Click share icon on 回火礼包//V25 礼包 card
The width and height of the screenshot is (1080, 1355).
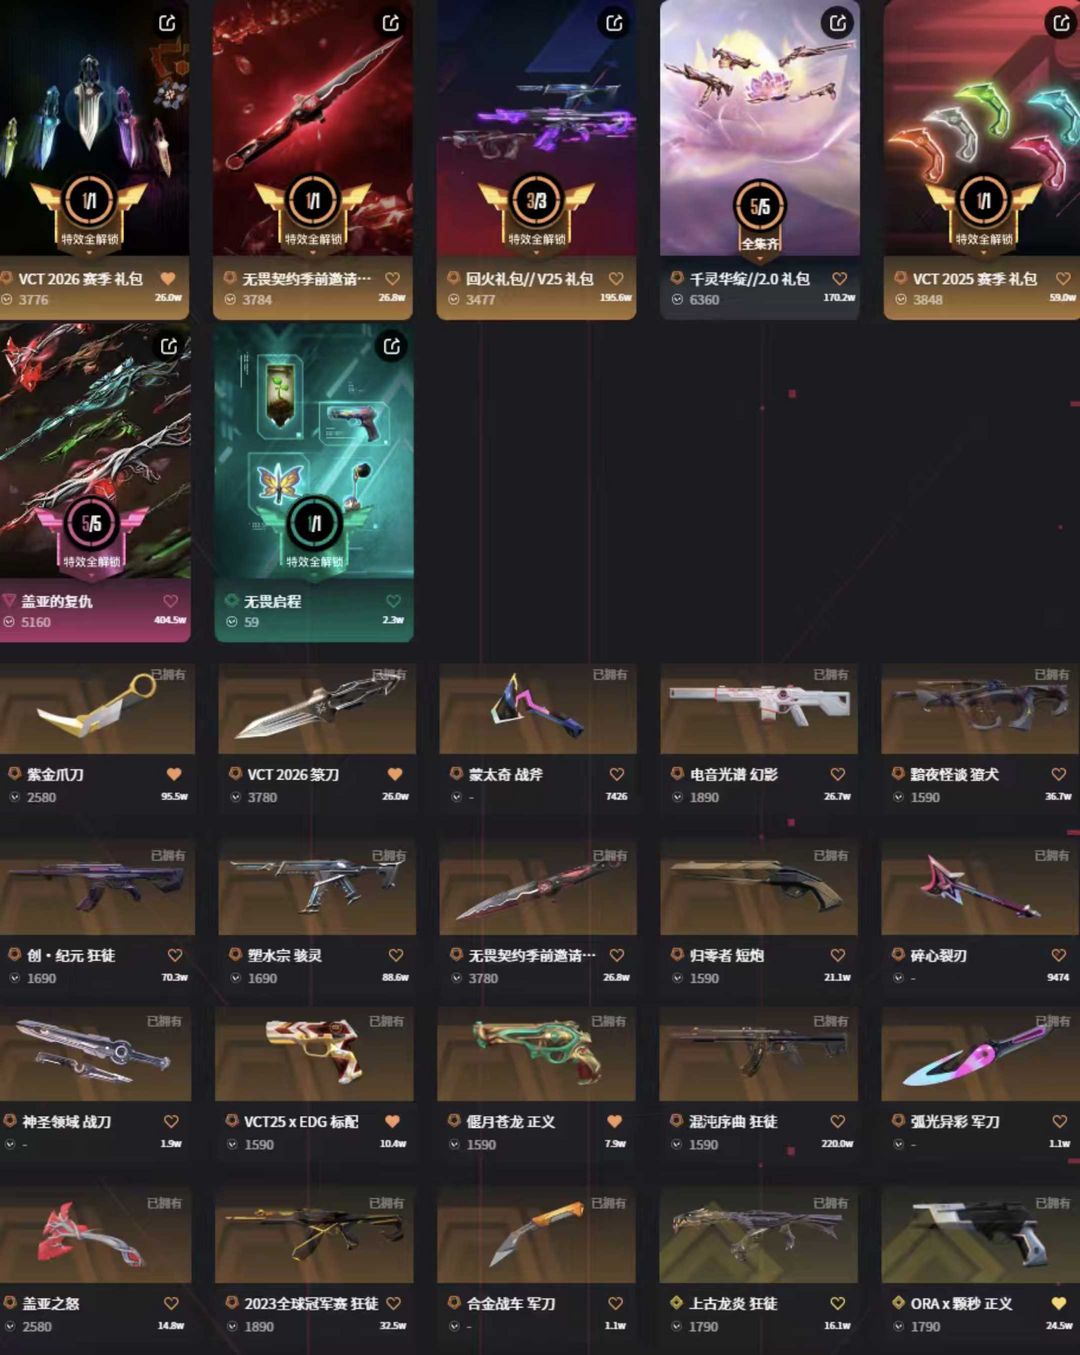(x=615, y=22)
